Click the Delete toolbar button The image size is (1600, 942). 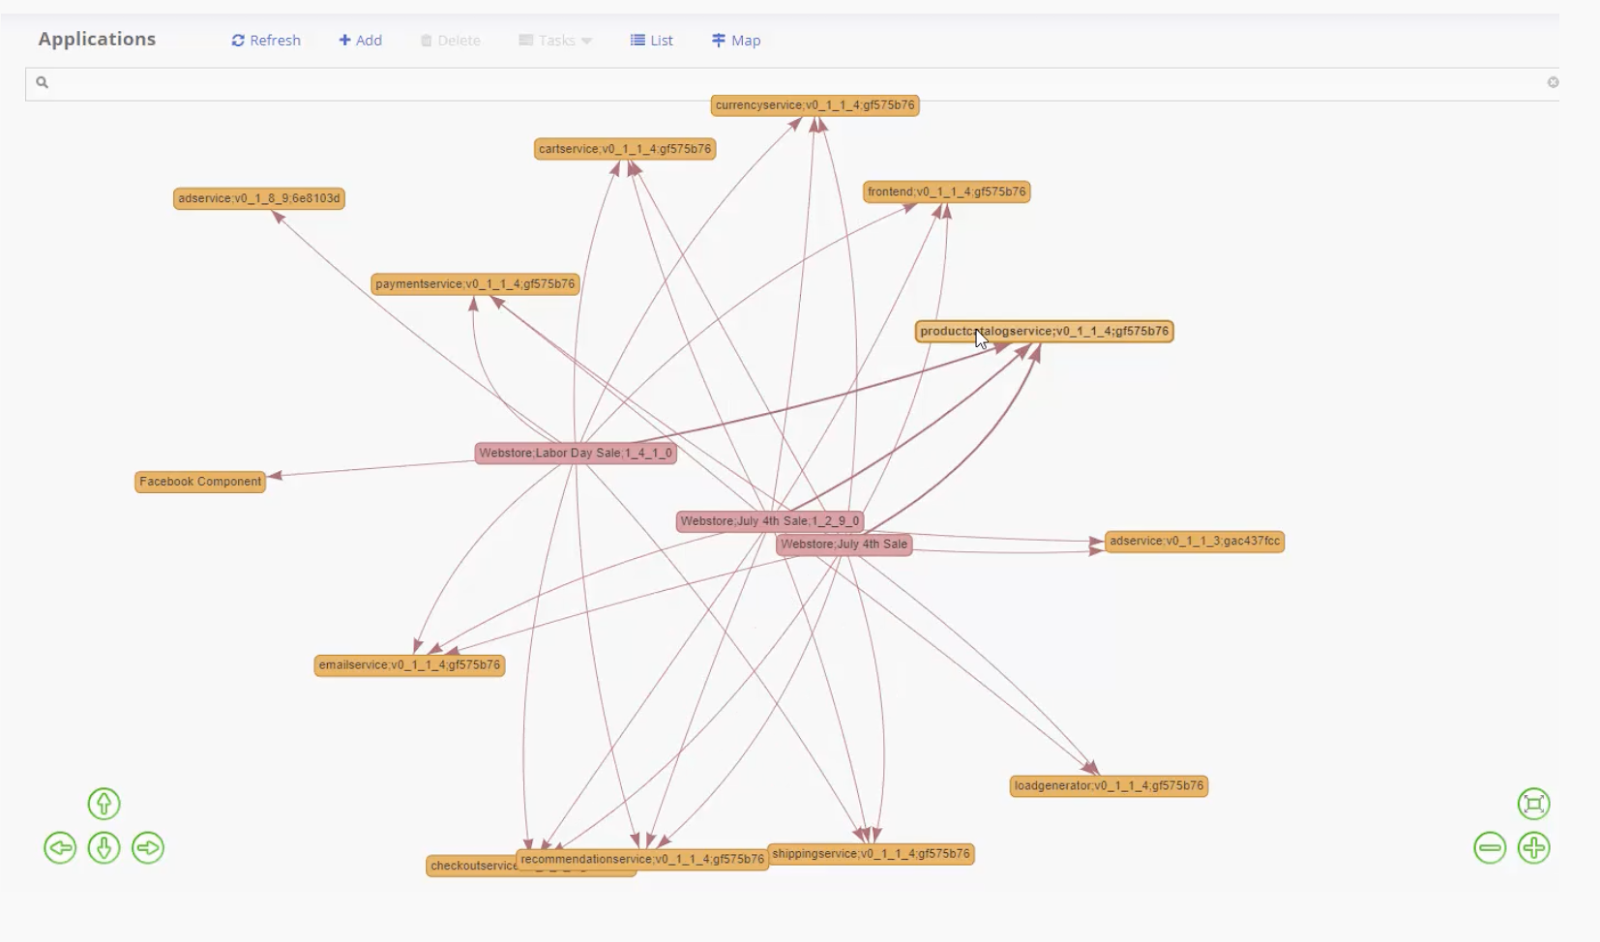coord(450,41)
